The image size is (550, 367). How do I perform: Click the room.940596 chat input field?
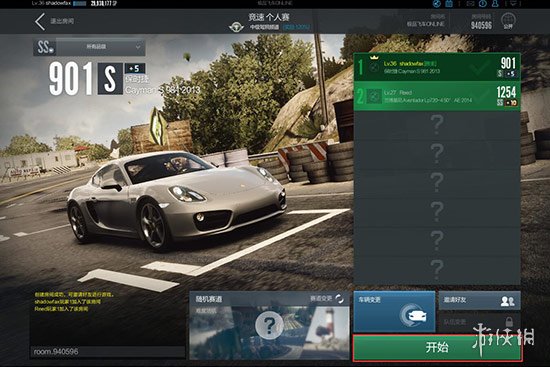tap(107, 352)
